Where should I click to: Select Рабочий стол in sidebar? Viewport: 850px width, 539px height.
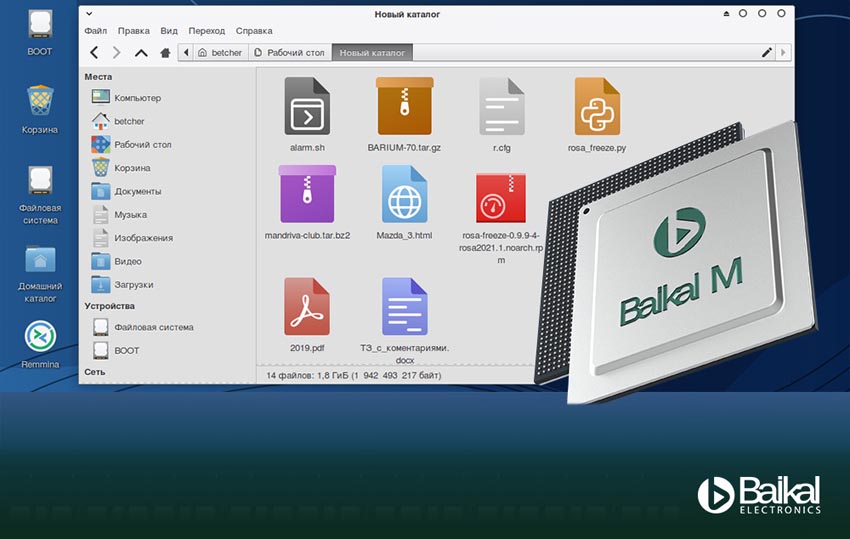coord(132,144)
